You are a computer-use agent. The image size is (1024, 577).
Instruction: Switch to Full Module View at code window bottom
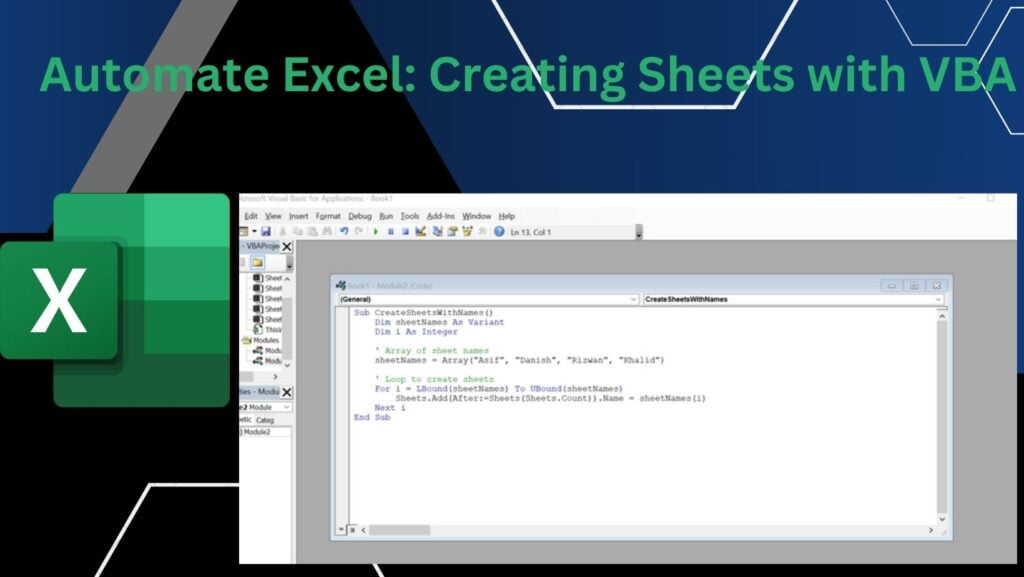pos(352,528)
